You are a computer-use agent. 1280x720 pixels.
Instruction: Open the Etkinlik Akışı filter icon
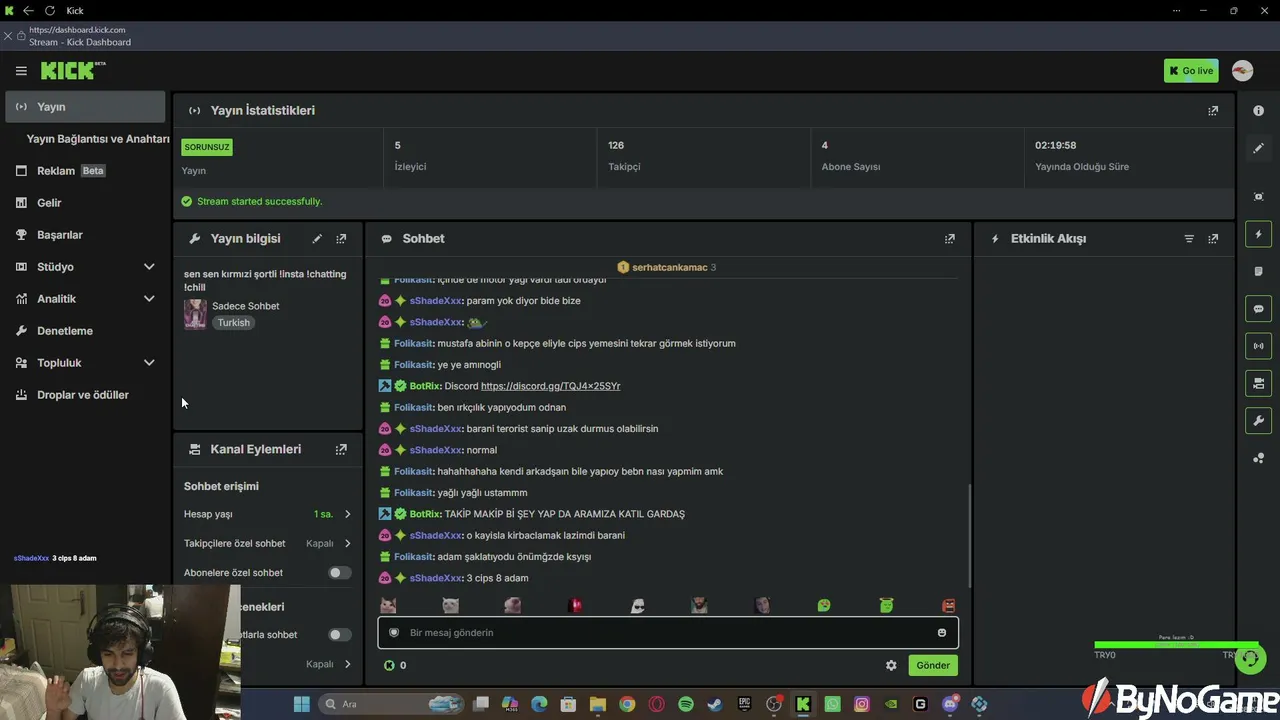coord(1189,239)
